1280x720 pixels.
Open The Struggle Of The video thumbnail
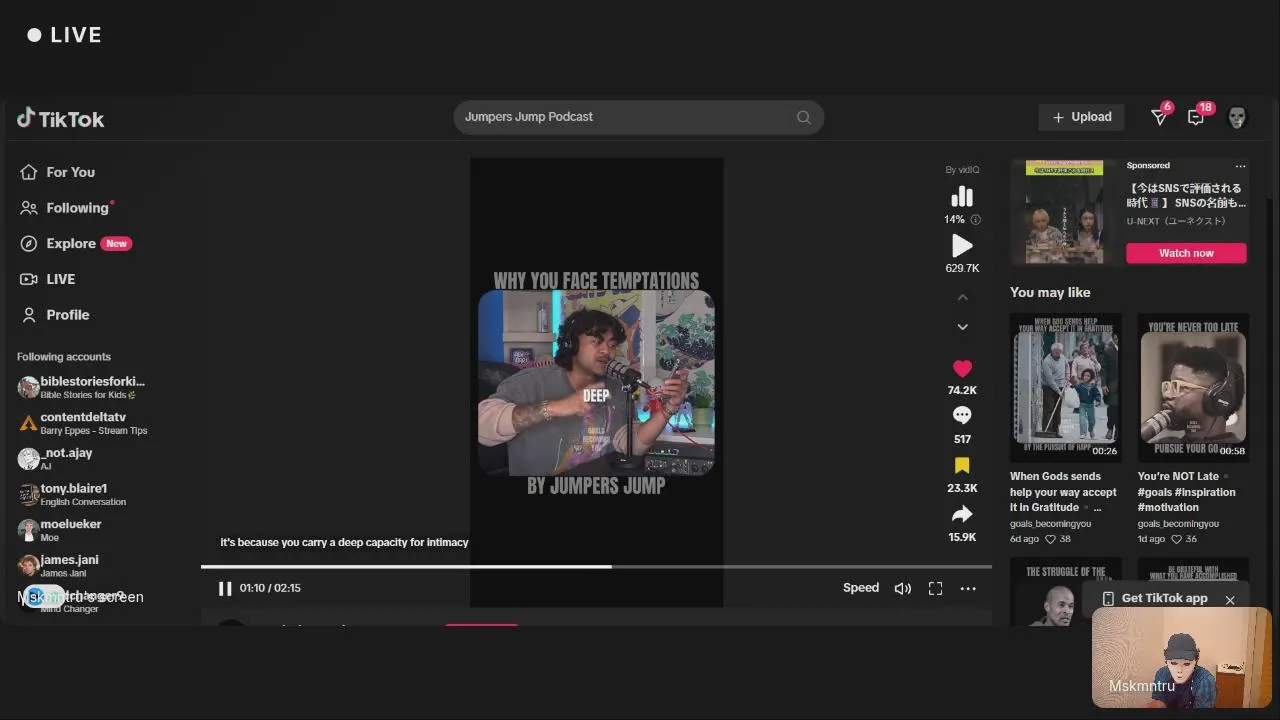[1065, 593]
